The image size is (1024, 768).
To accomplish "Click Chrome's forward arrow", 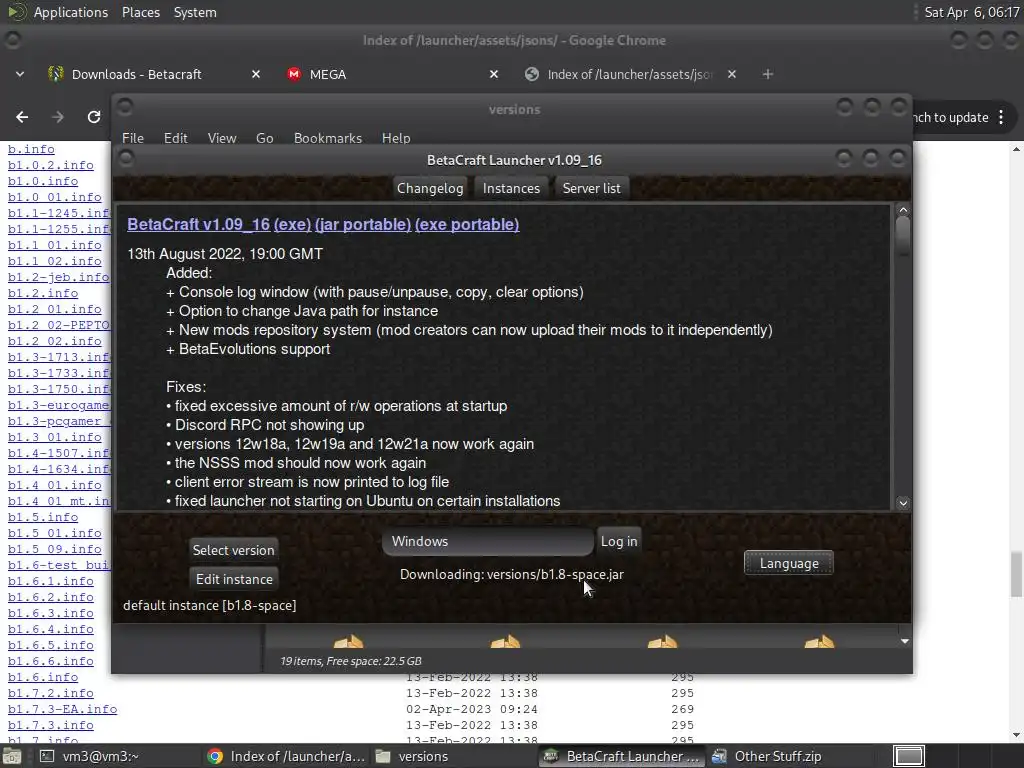I will click(57, 117).
